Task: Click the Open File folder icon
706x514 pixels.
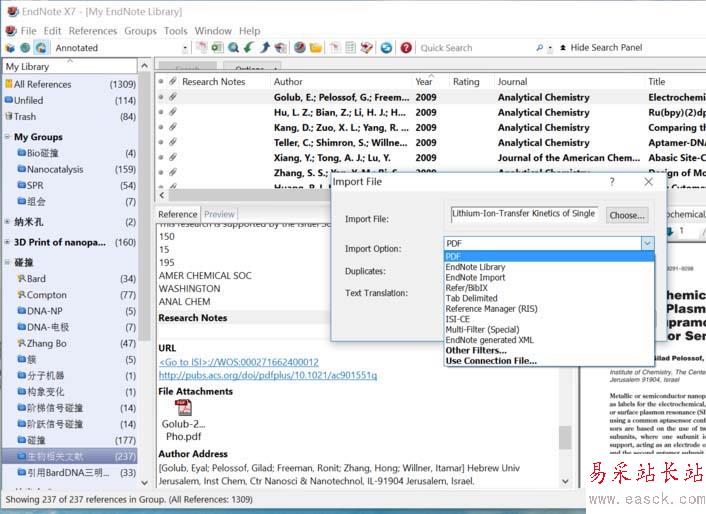Action: (x=316, y=47)
